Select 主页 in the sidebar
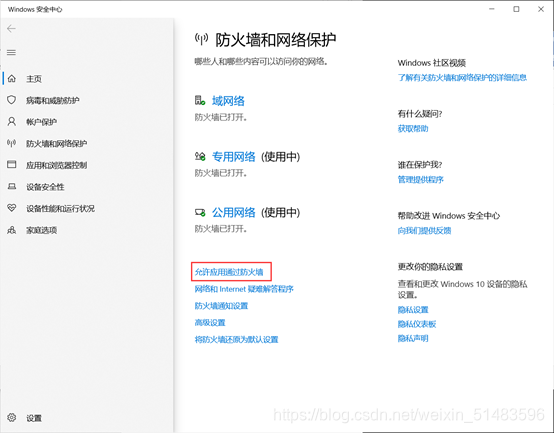 click(34, 79)
